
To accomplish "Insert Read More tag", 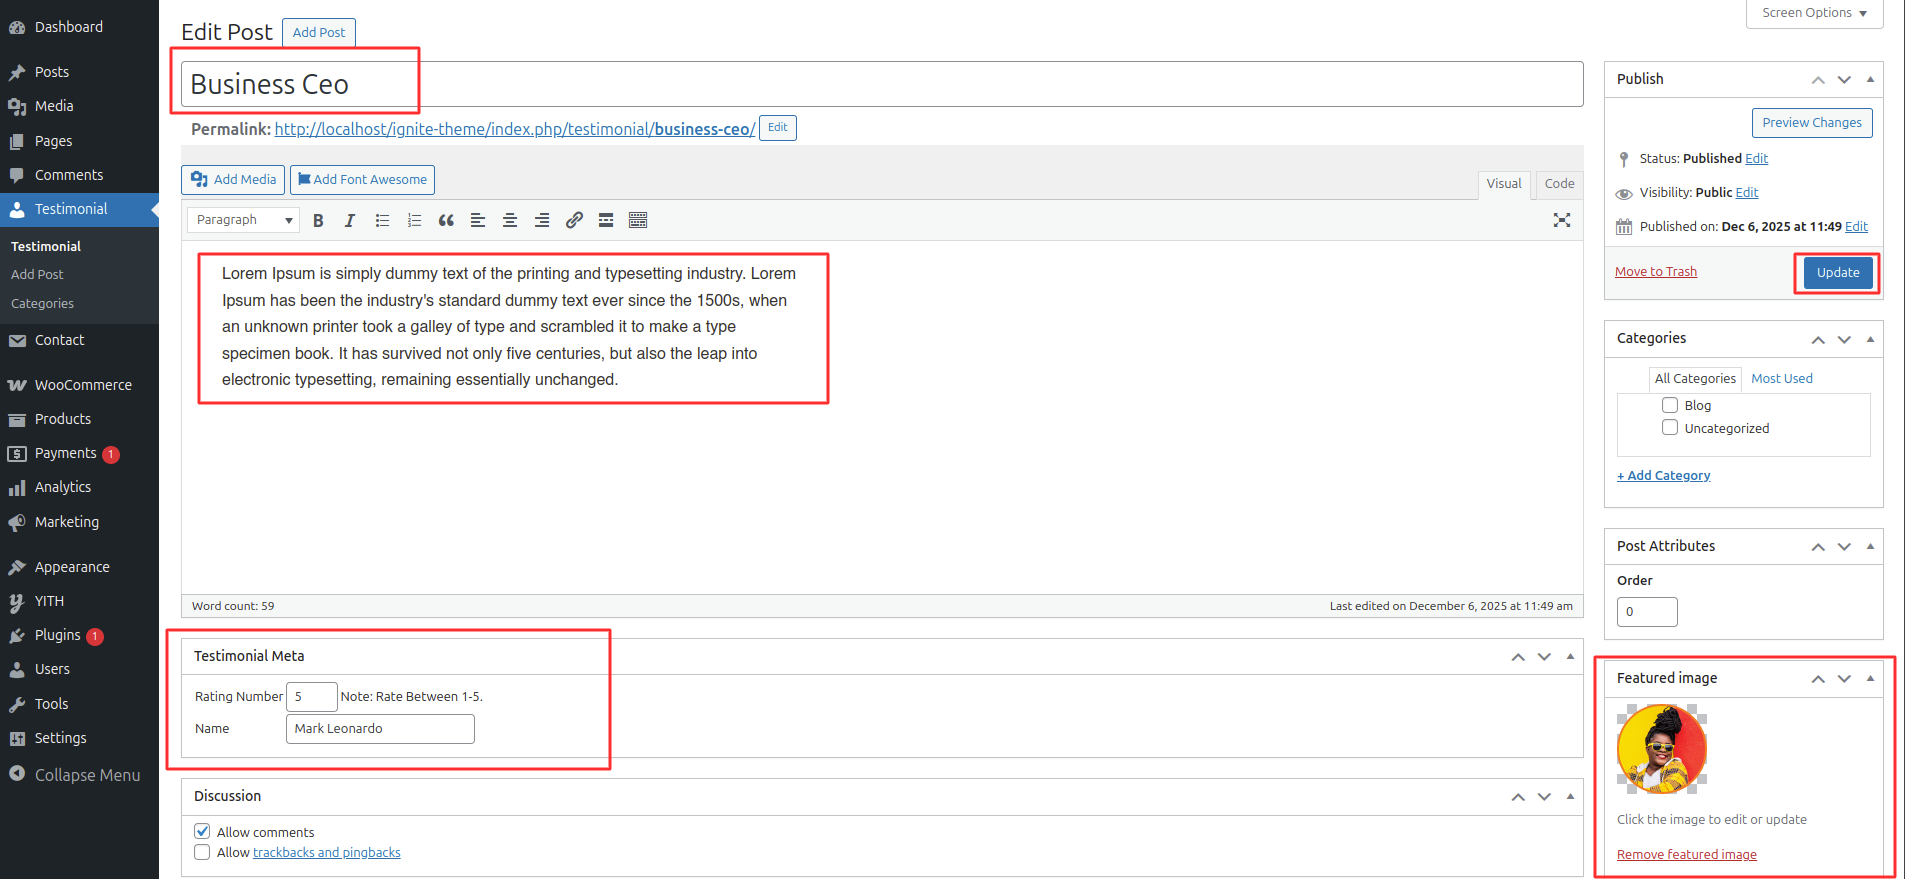I will coord(606,221).
